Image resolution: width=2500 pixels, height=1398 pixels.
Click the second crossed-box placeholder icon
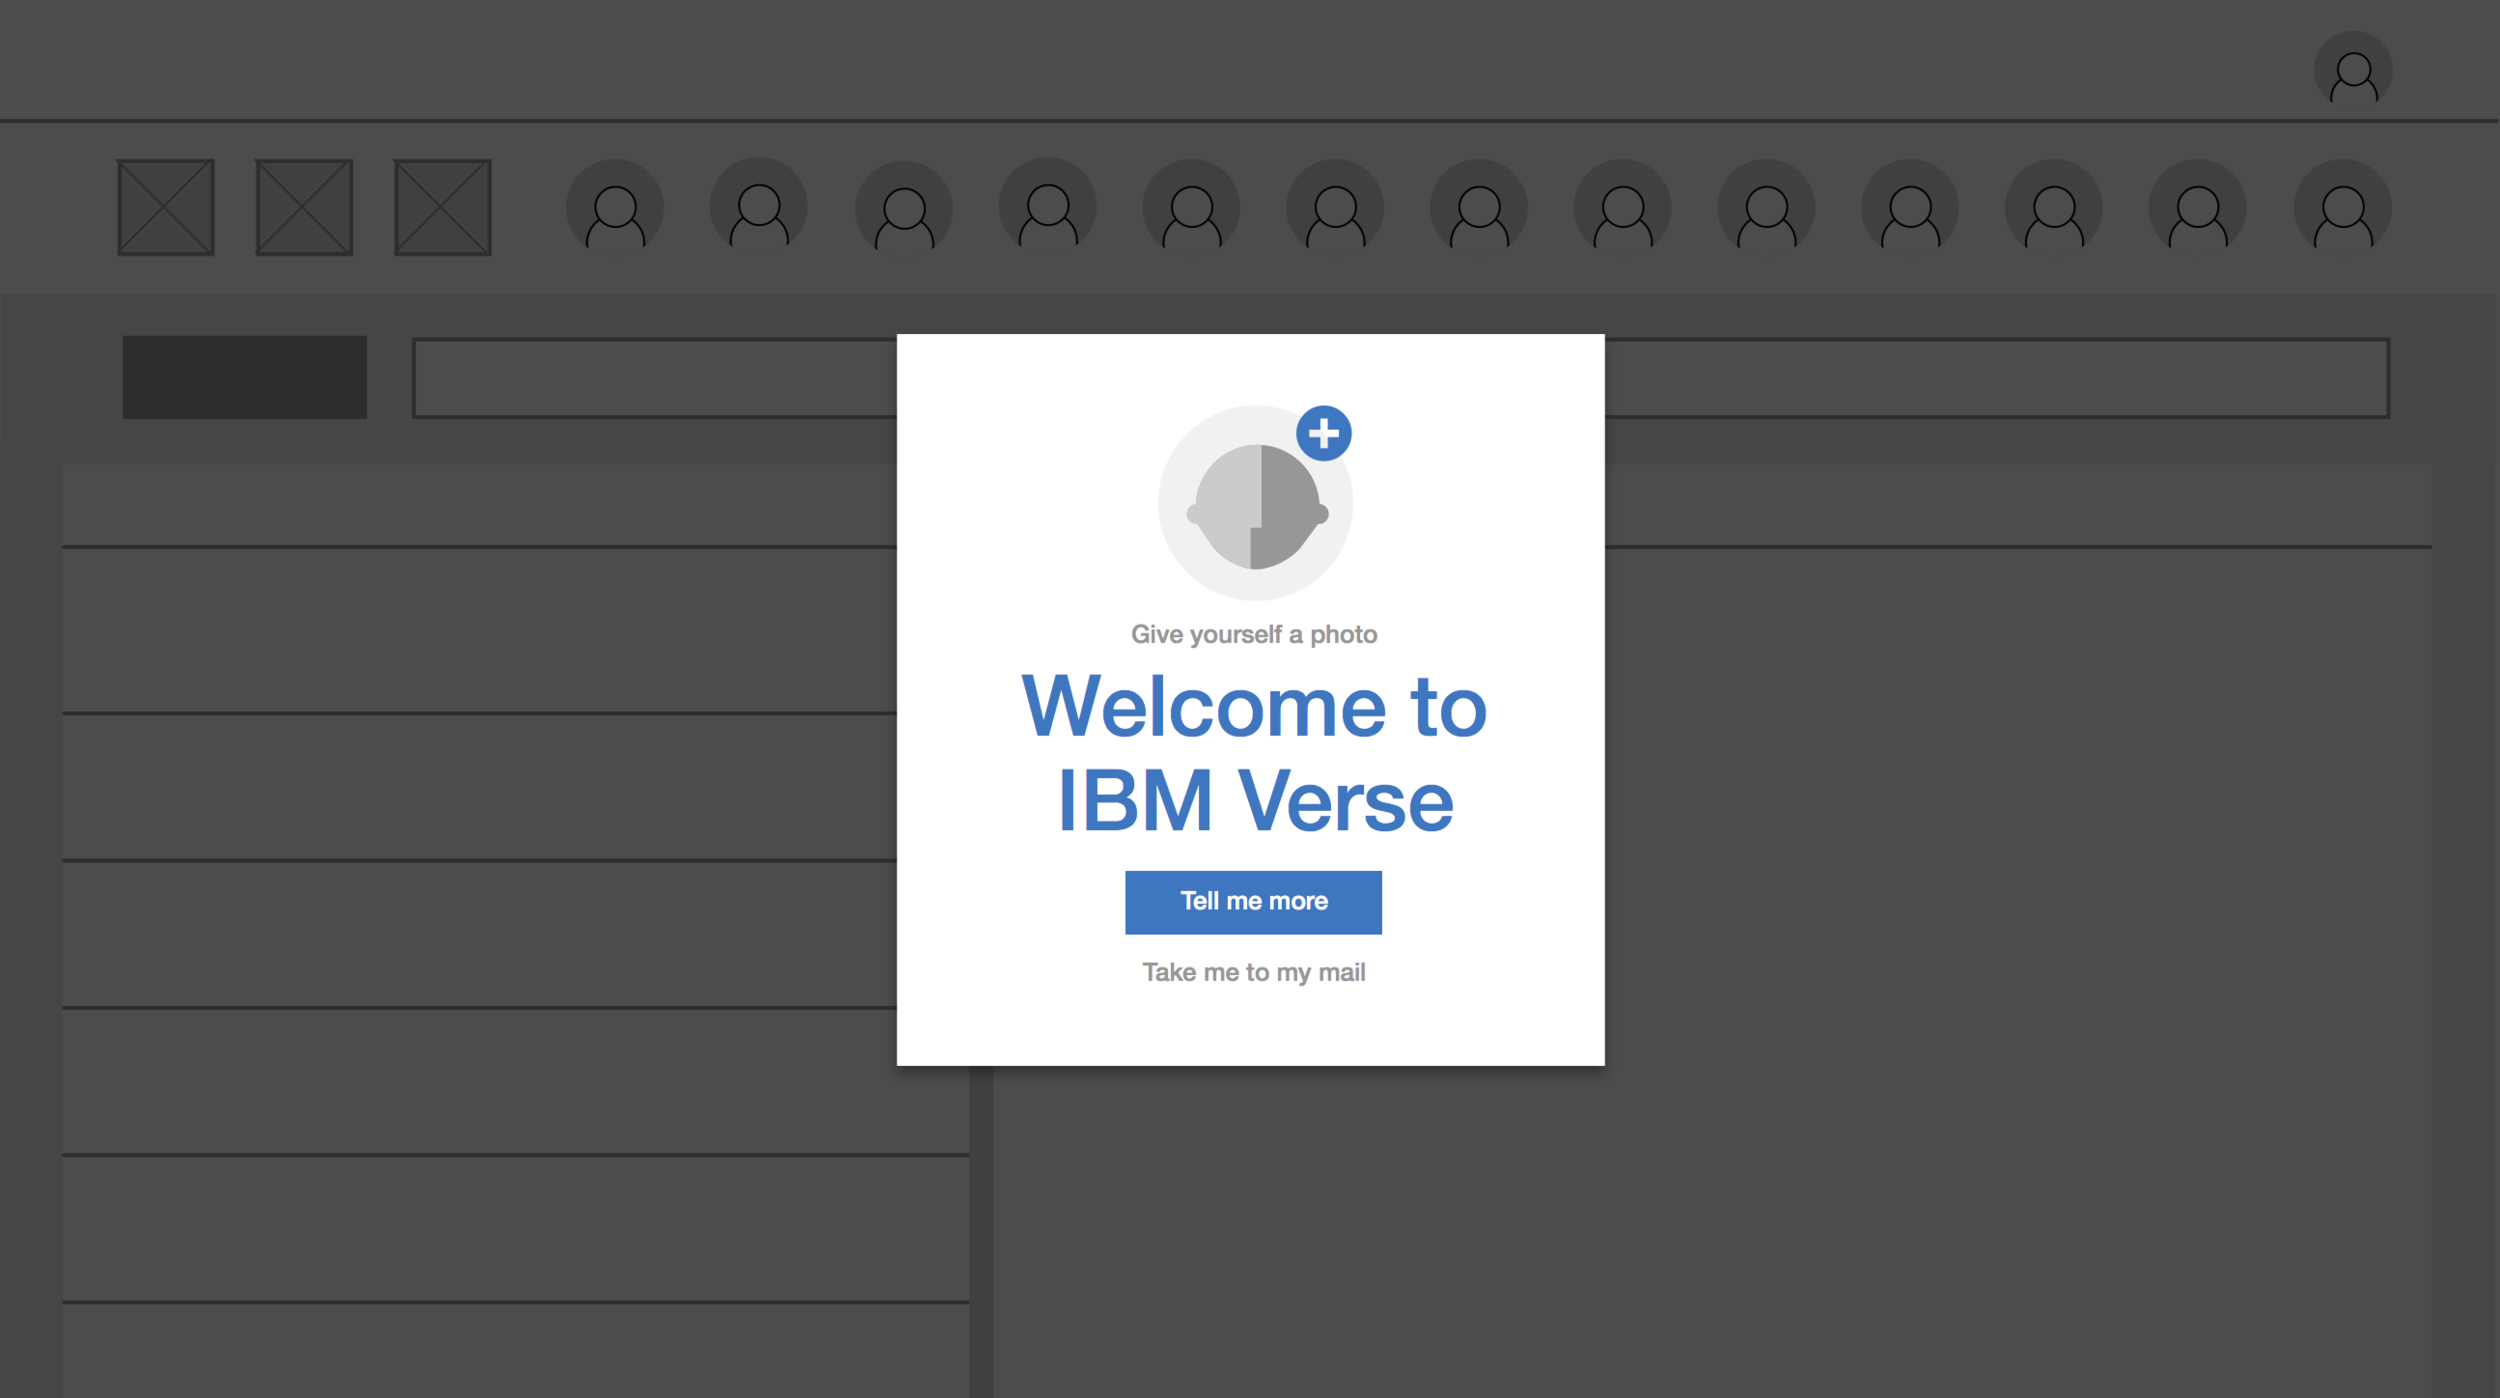pyautogui.click(x=304, y=207)
